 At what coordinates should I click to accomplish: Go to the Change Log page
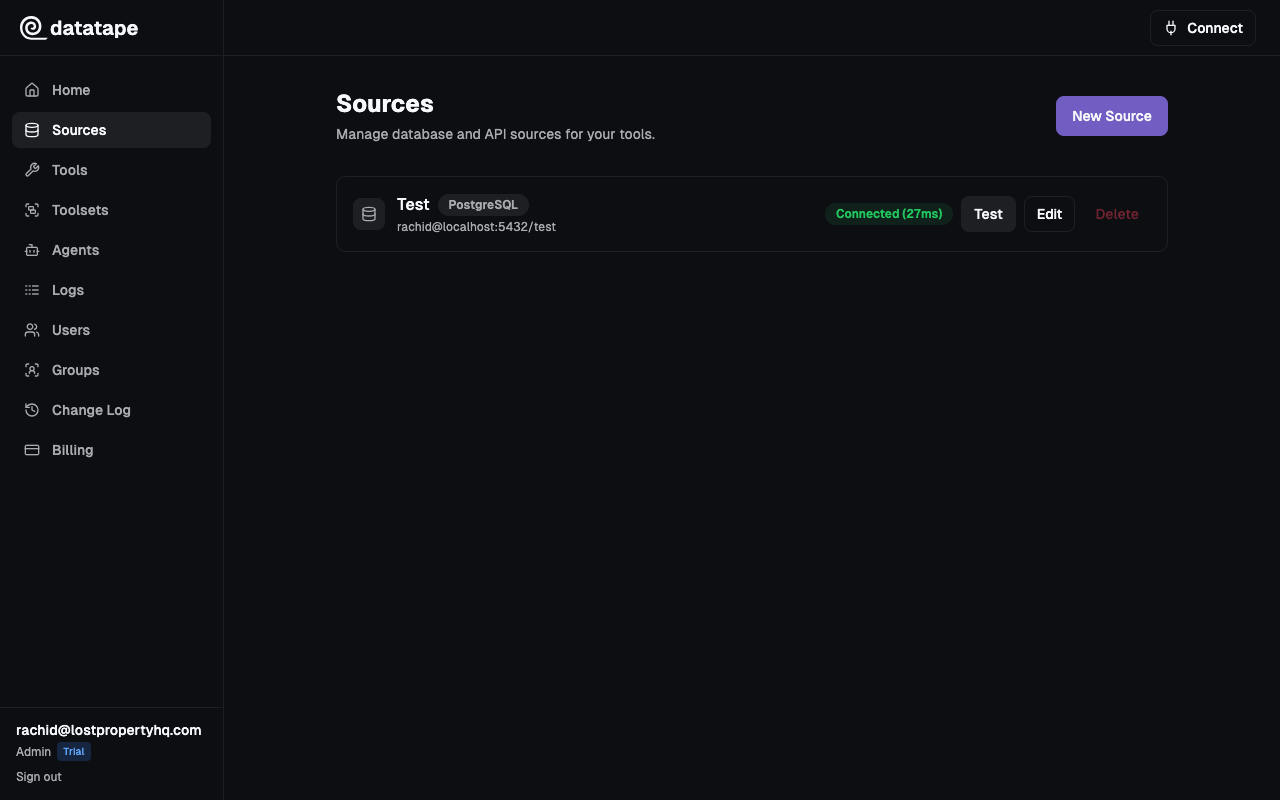point(111,410)
